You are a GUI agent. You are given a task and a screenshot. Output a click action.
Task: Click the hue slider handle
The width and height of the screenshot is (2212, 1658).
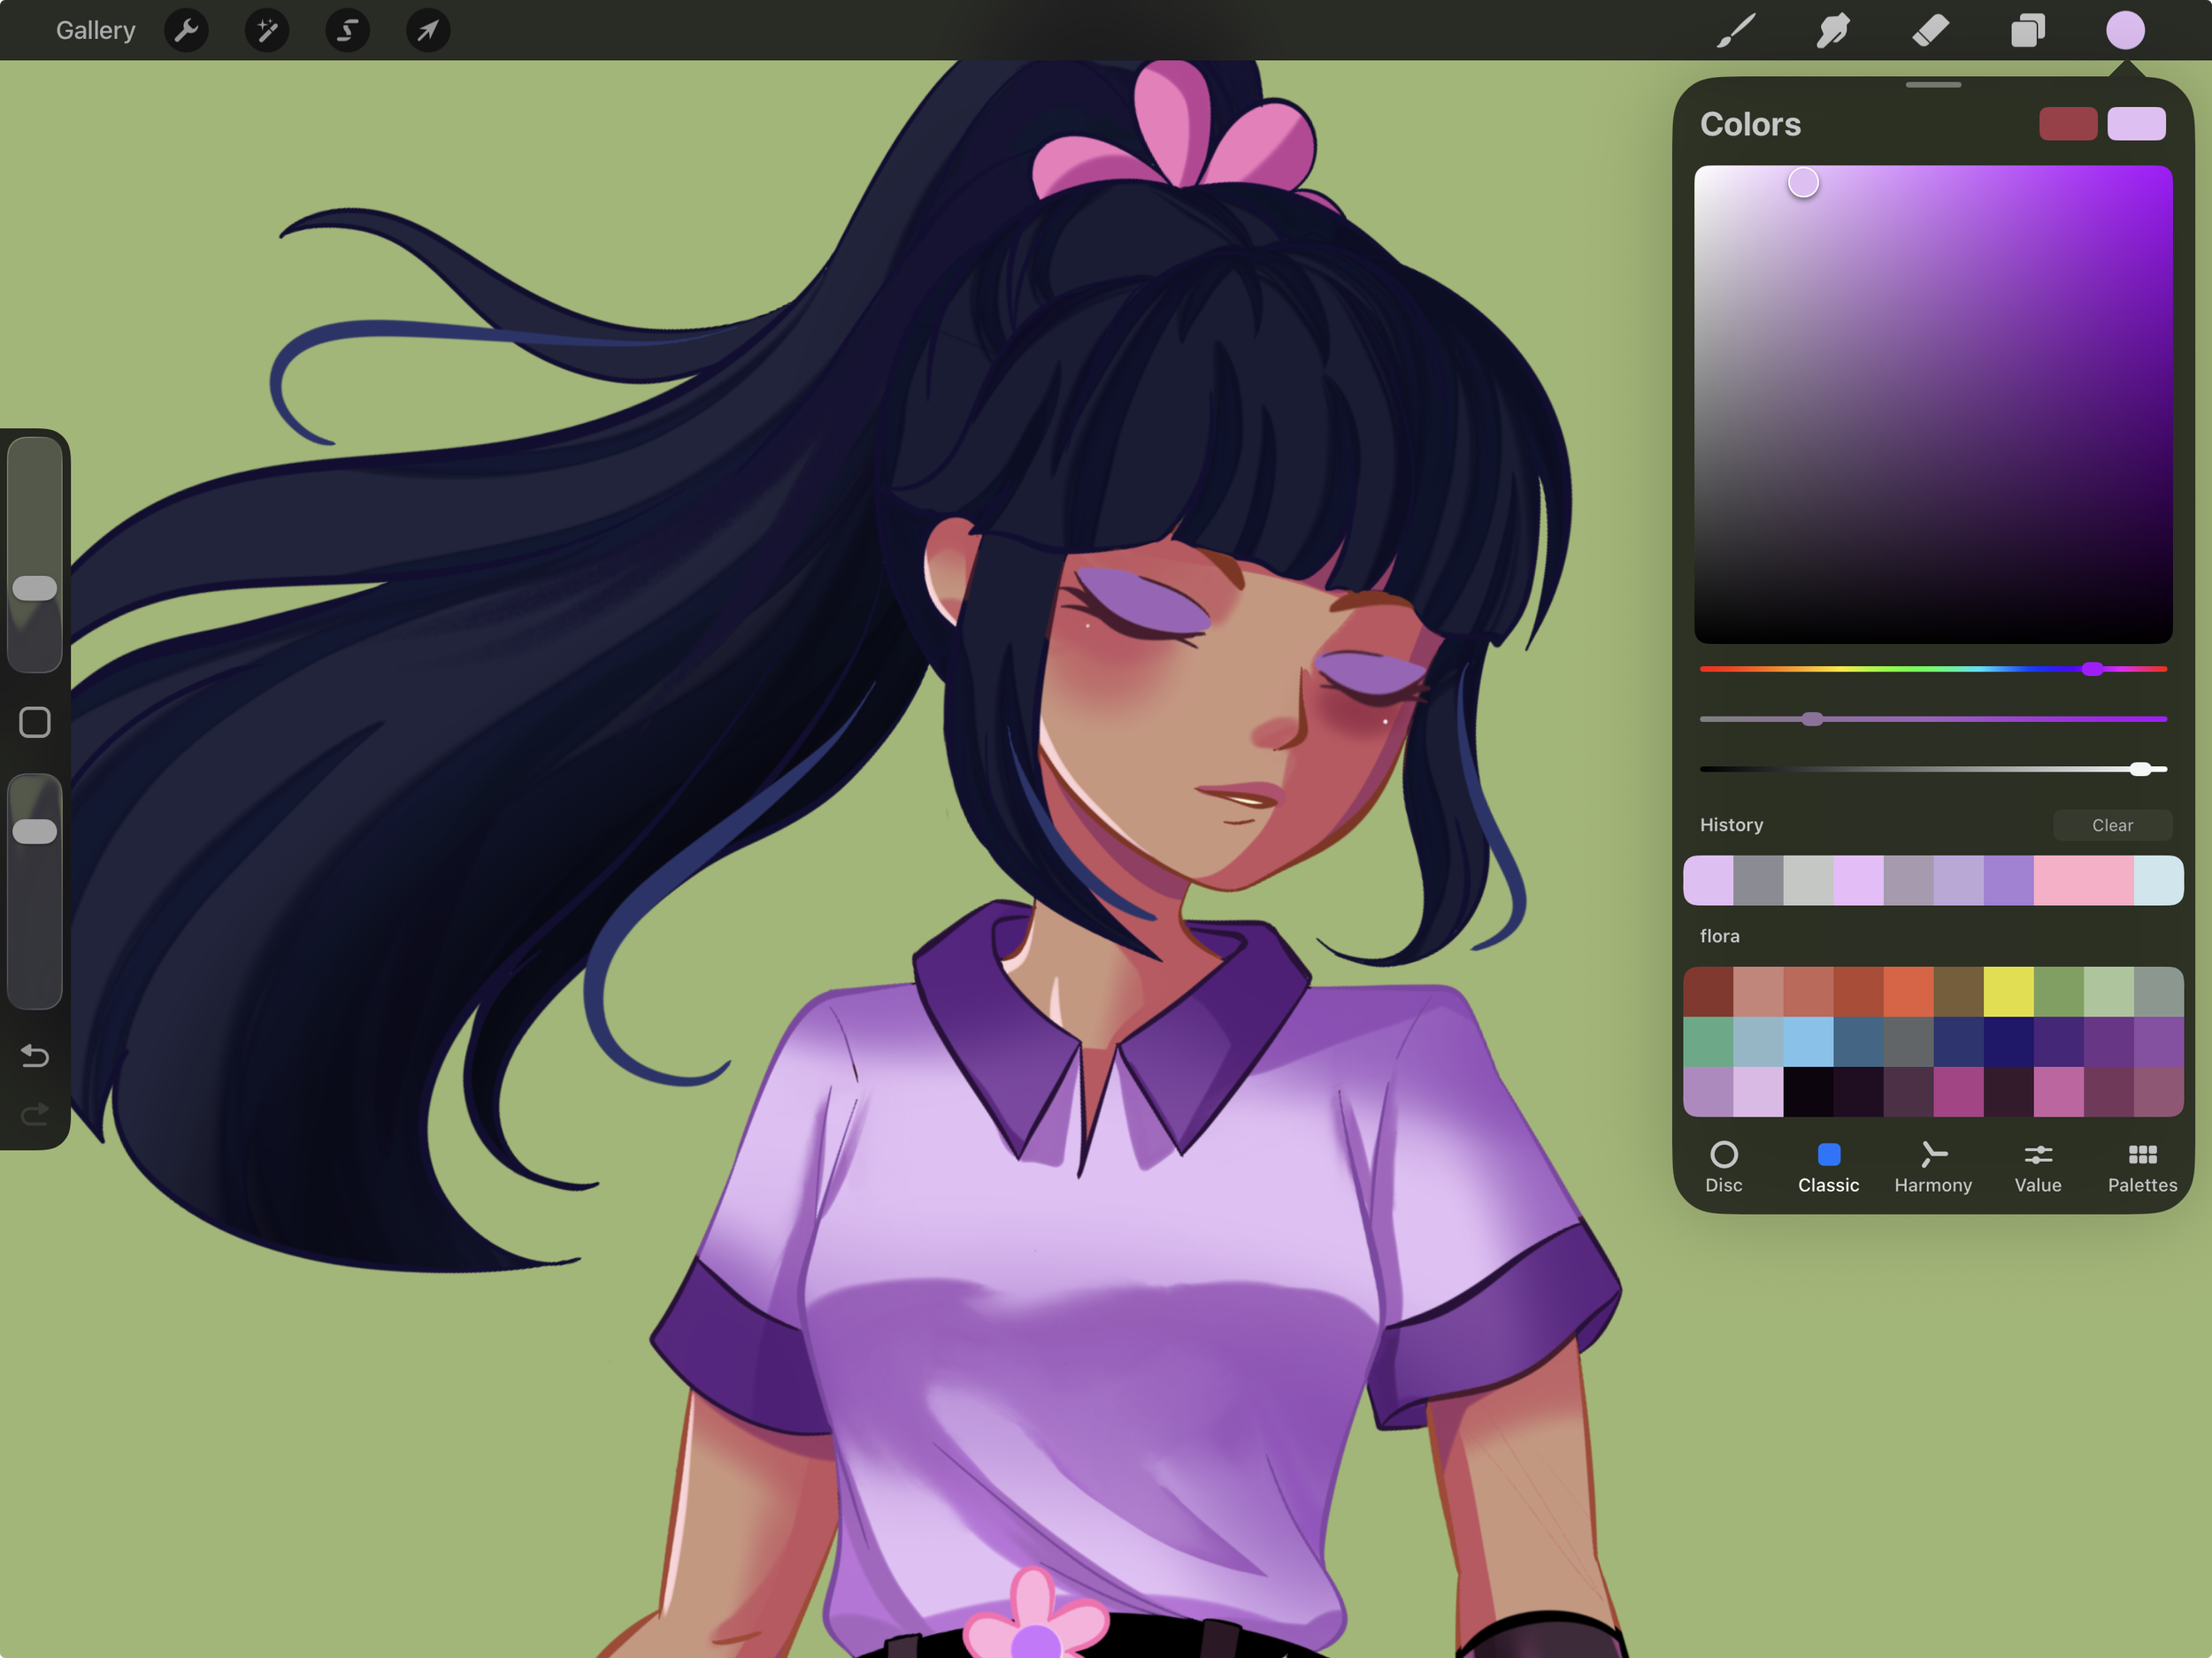click(x=2092, y=669)
